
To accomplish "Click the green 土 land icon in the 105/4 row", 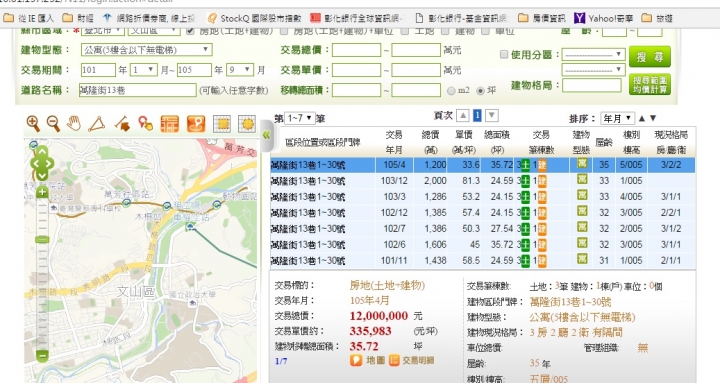I will tap(525, 165).
